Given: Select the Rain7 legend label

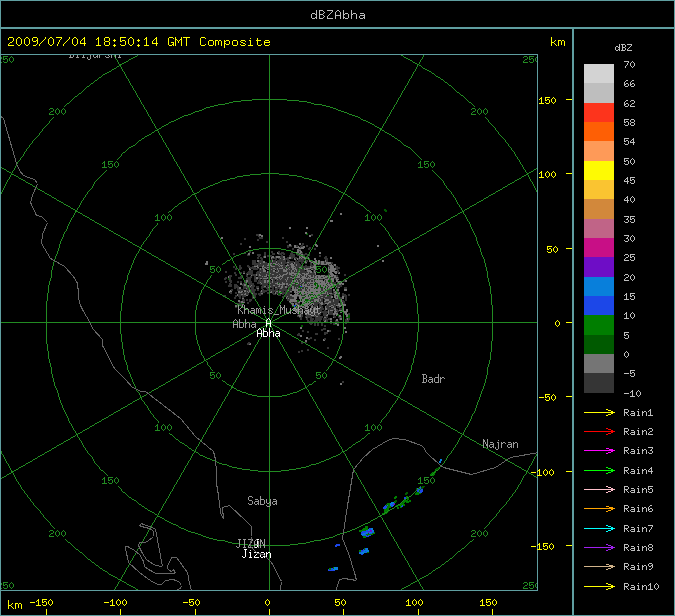Looking at the screenshot, I should (638, 528).
